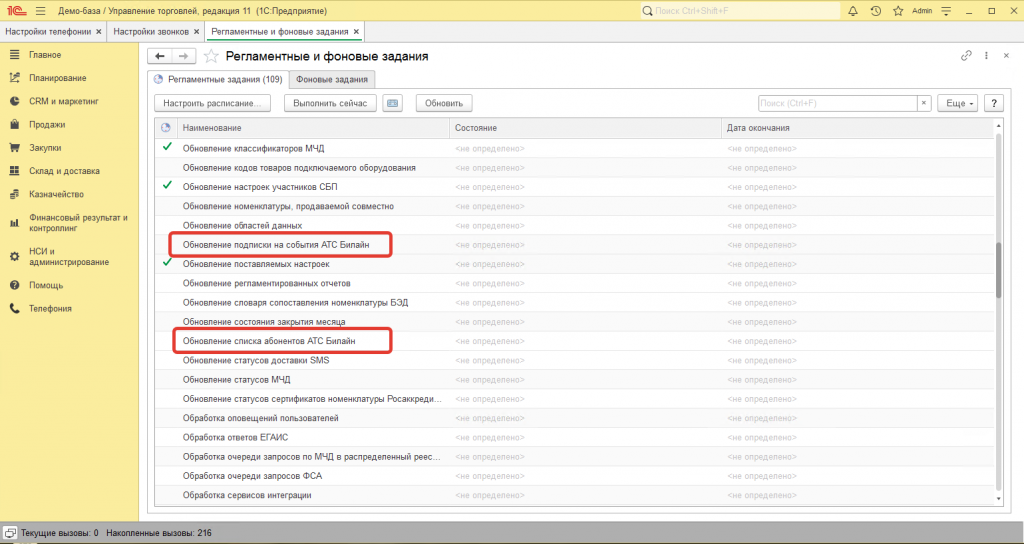The height and width of the screenshot is (544, 1024).
Task: Click the Закупки cart icon
Action: pos(14,148)
